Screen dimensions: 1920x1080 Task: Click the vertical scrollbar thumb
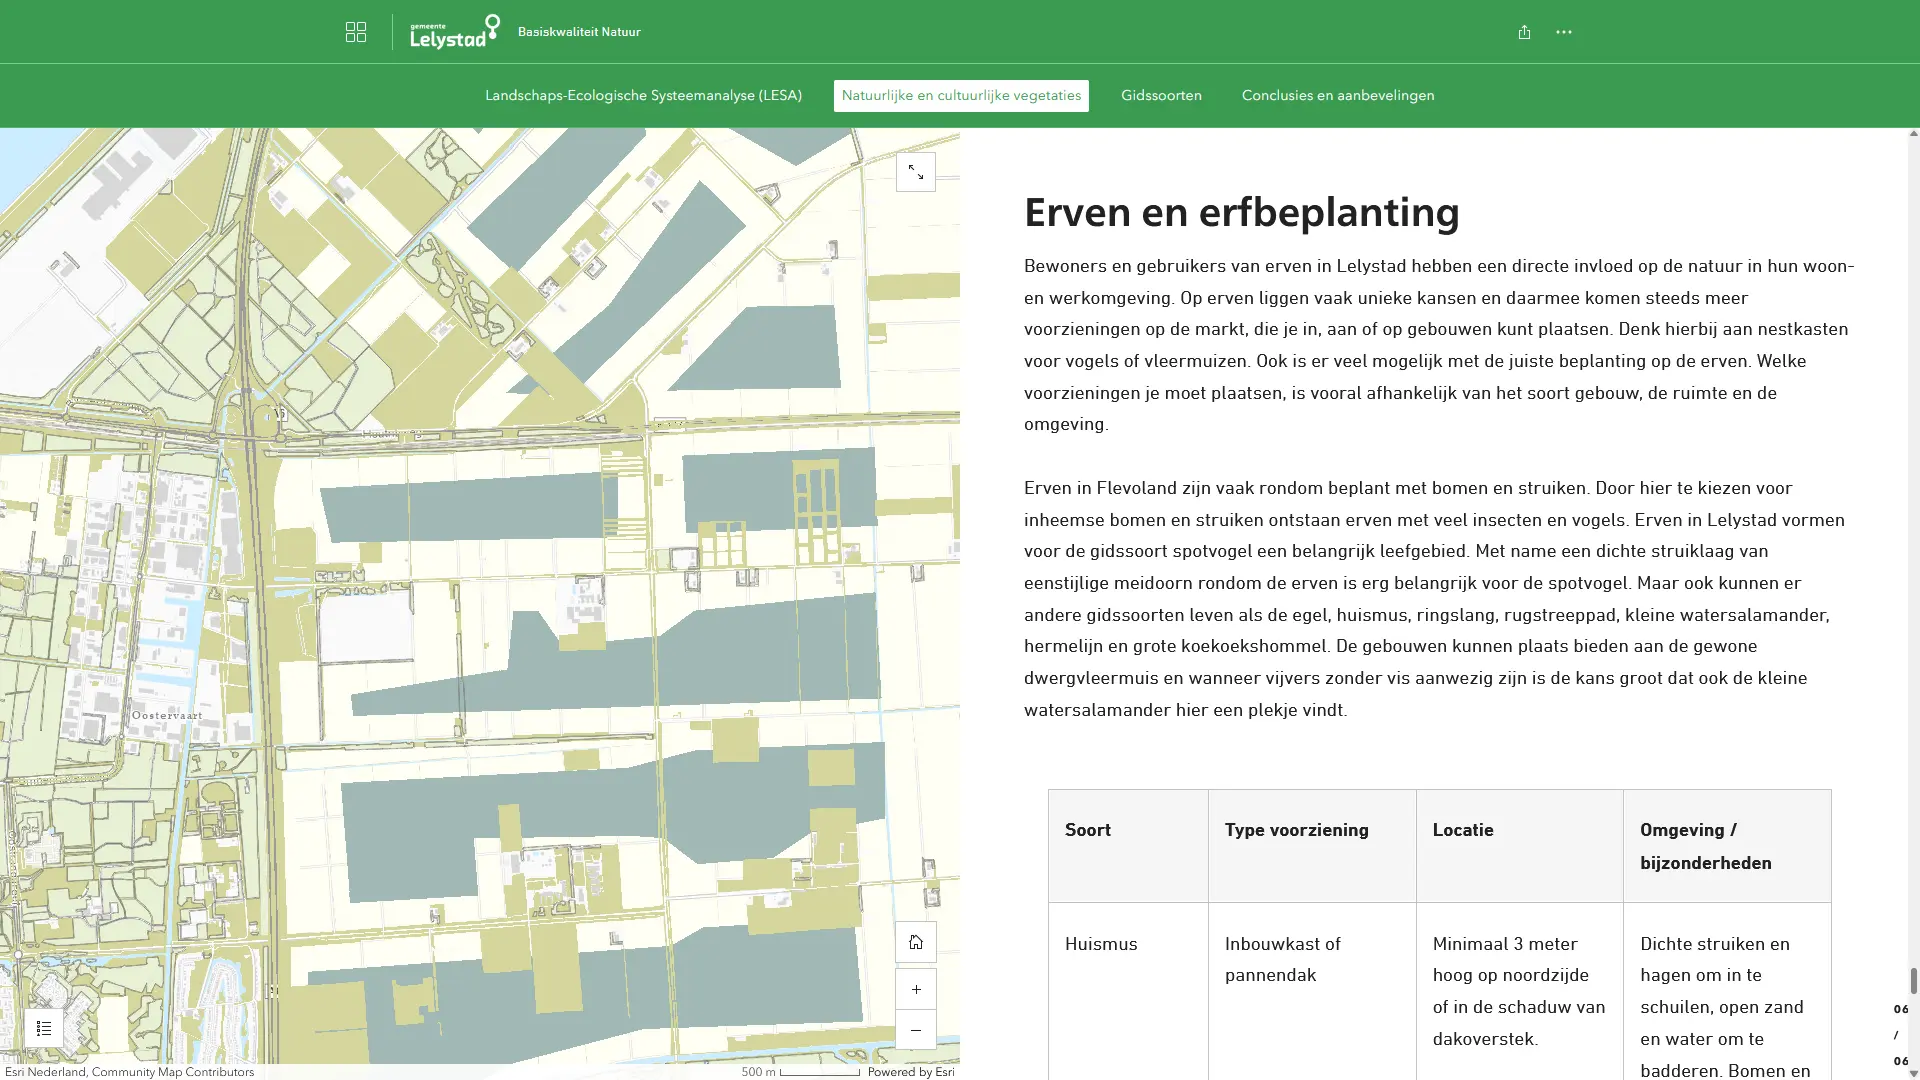point(1913,980)
